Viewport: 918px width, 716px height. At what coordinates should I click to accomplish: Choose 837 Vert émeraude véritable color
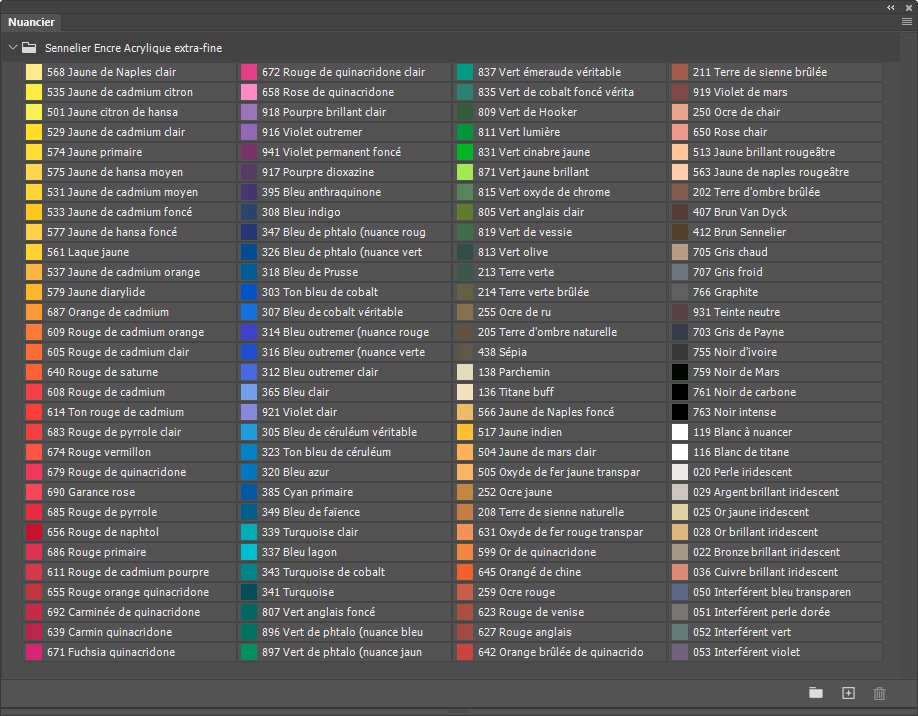(560, 72)
